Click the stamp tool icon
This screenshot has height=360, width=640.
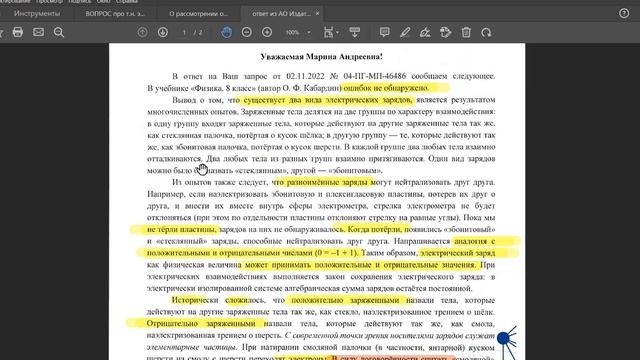coord(445,32)
